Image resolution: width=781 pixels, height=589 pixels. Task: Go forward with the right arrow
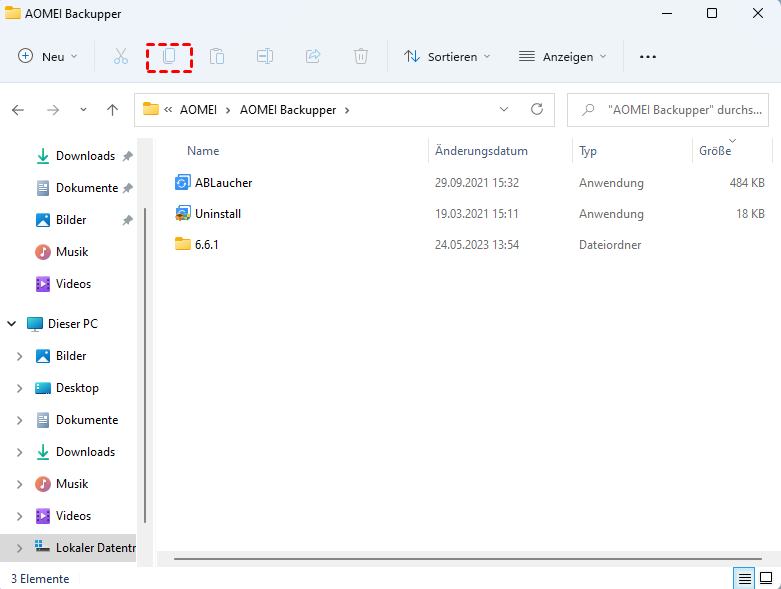[x=53, y=110]
